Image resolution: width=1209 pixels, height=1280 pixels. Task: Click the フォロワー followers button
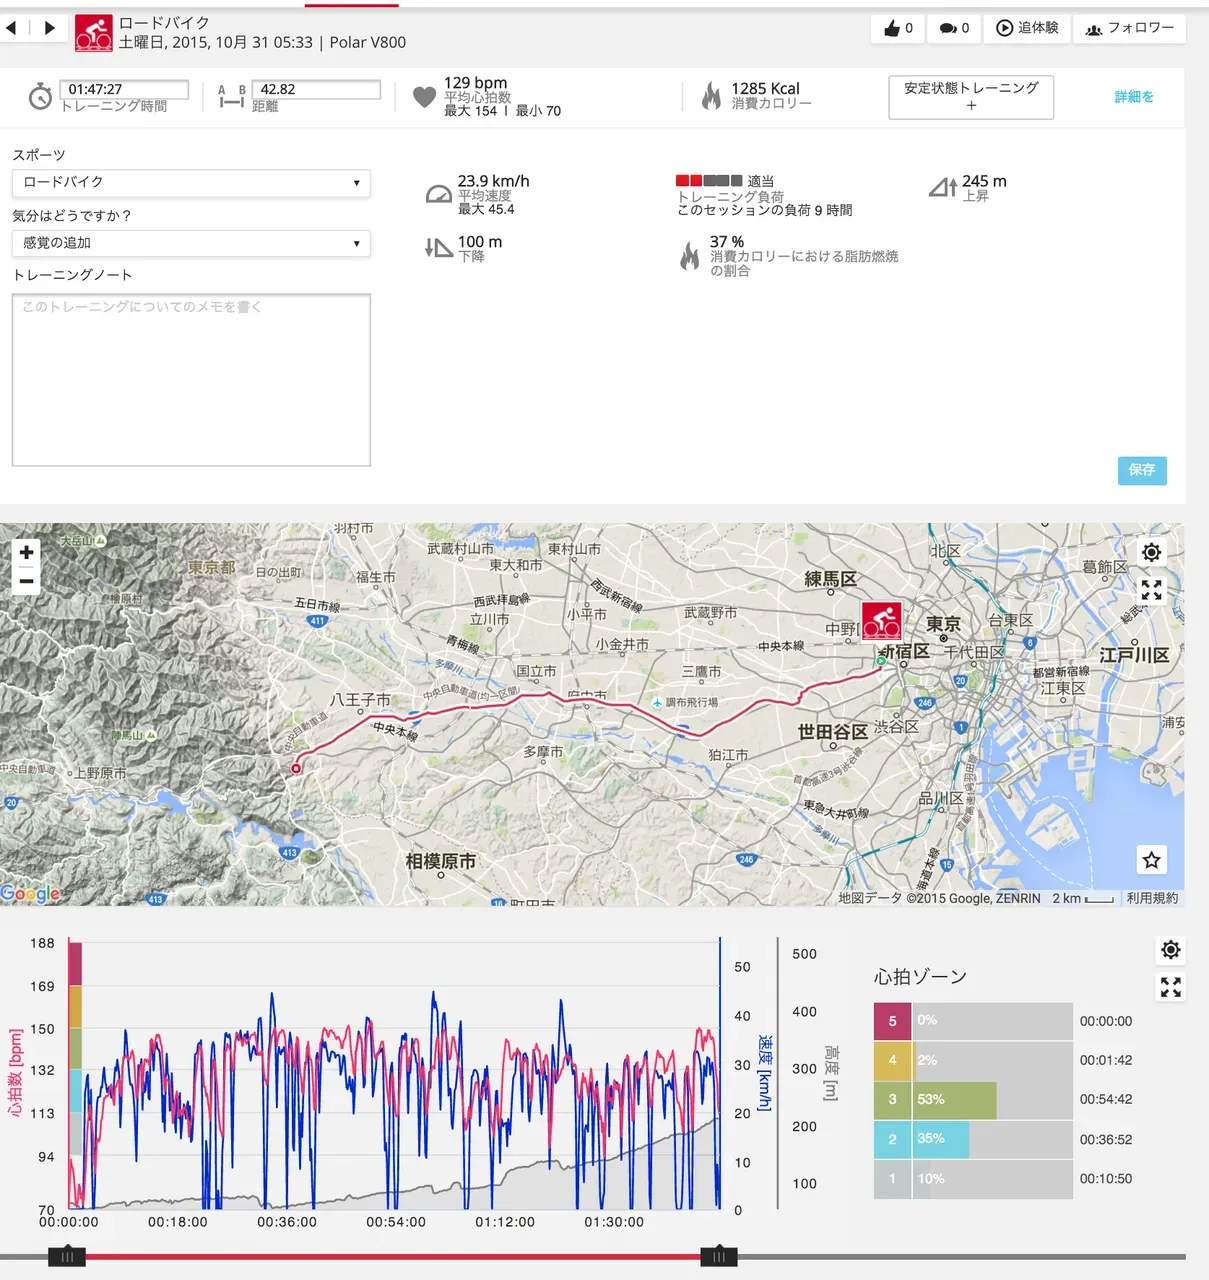tap(1129, 29)
